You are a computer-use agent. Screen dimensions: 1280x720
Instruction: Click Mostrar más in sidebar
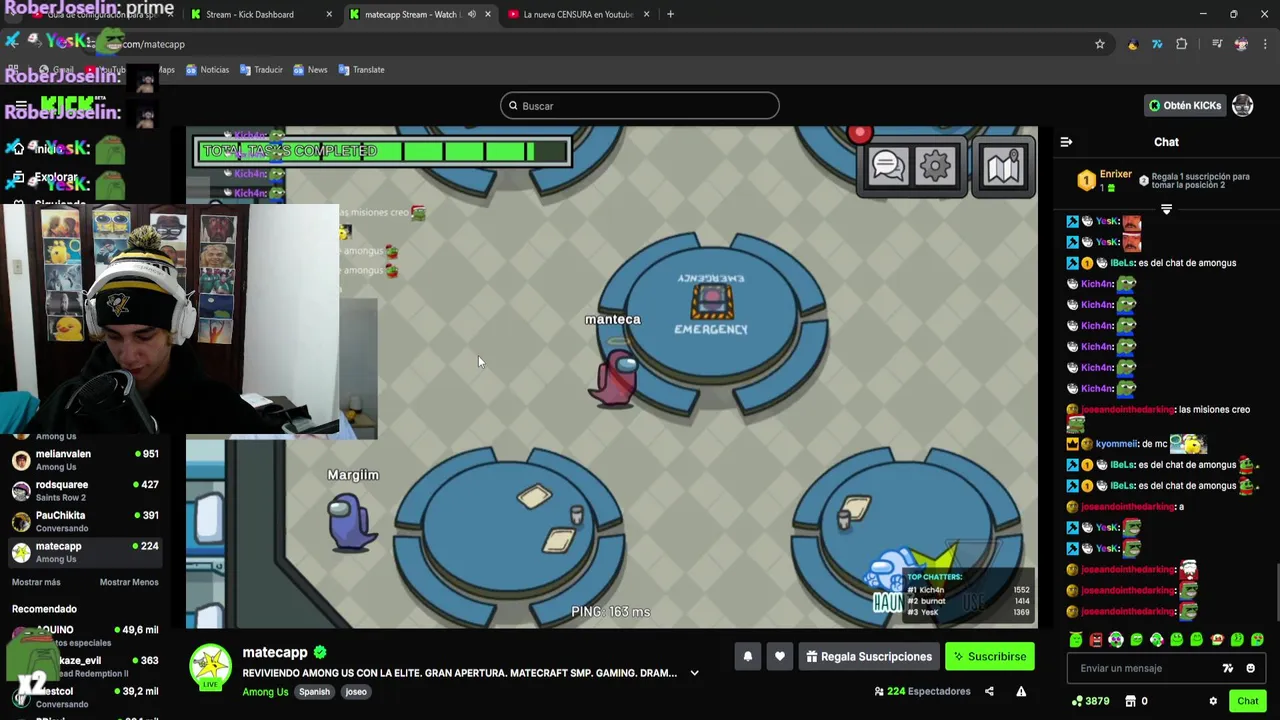coord(36,582)
